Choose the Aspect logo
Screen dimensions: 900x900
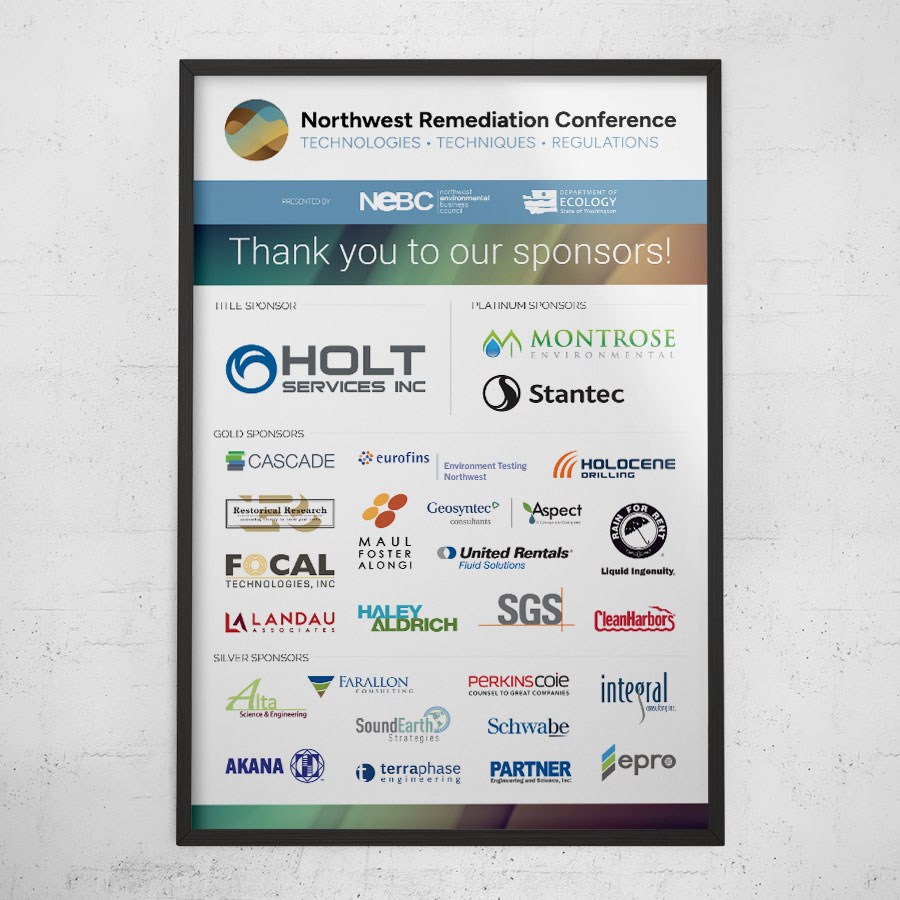pos(552,512)
